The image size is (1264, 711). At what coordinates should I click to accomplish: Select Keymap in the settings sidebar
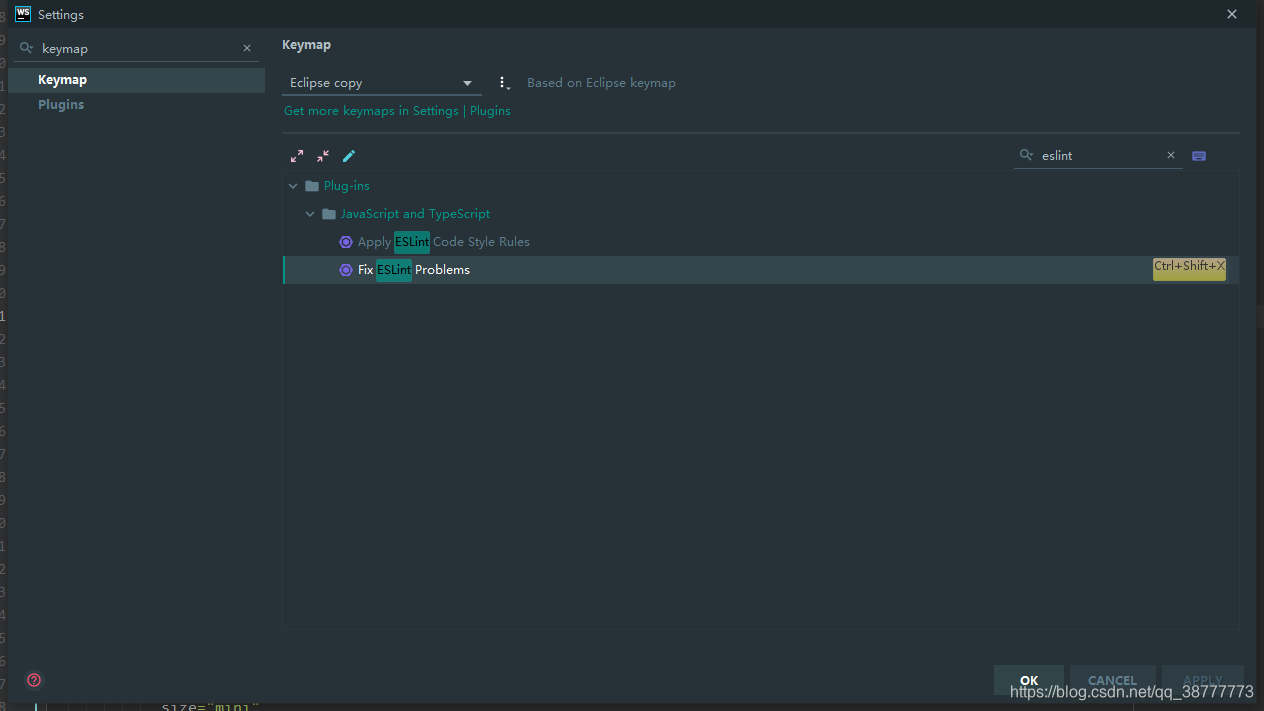pyautogui.click(x=137, y=80)
